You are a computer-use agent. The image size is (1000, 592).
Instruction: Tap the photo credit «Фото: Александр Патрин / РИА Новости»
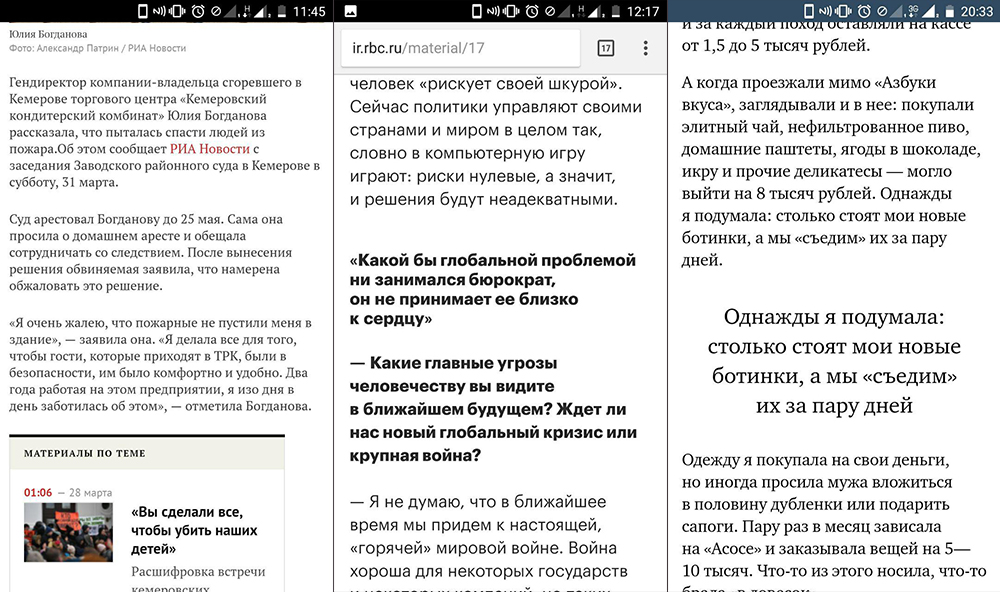tap(98, 48)
